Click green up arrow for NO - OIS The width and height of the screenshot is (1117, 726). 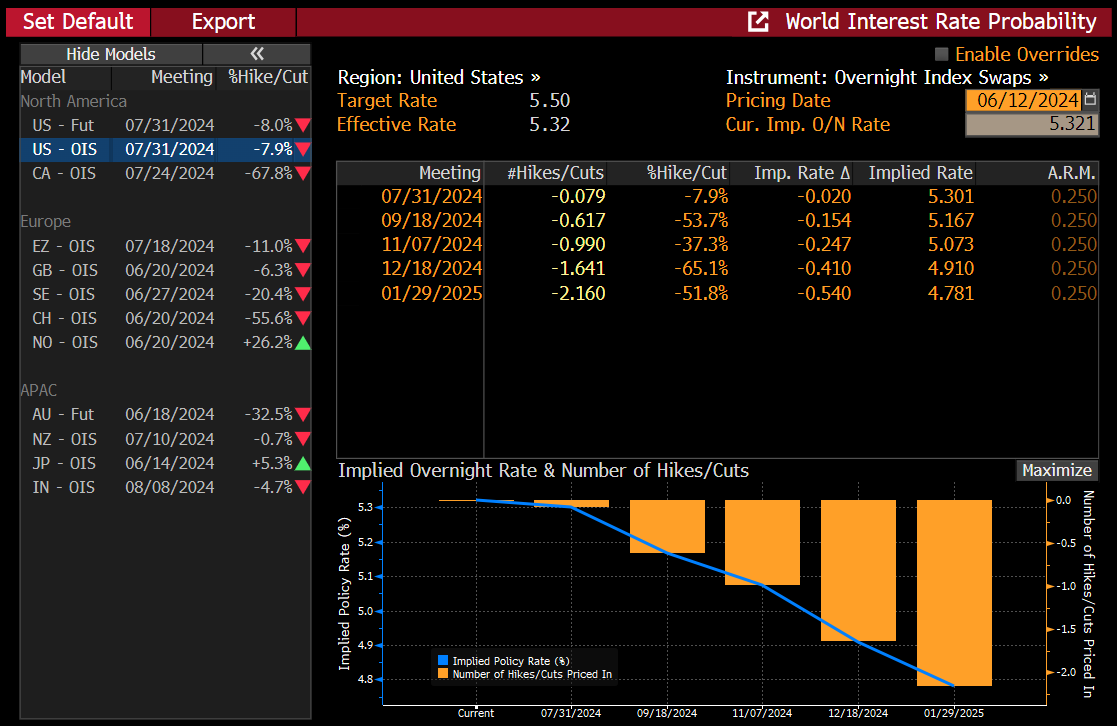pyautogui.click(x=303, y=343)
